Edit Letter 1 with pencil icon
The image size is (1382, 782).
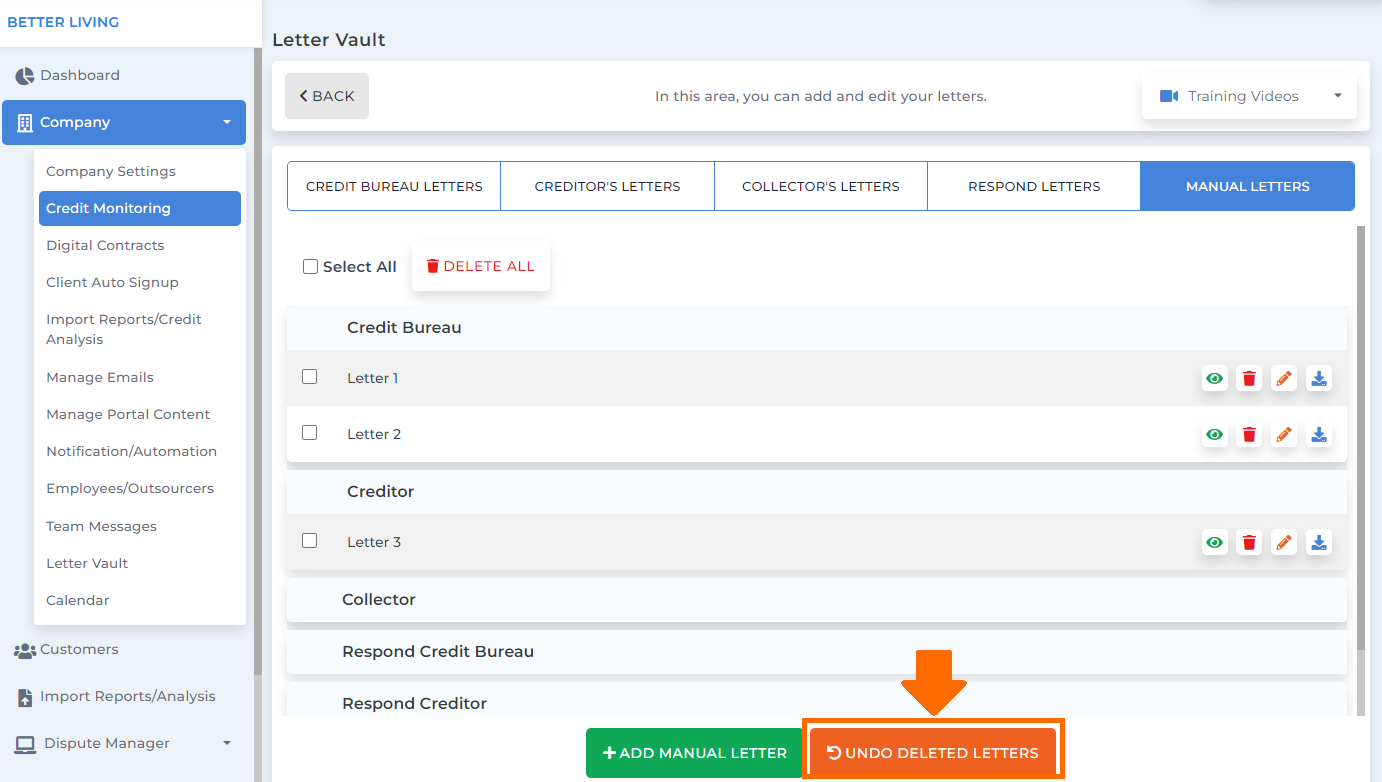click(1284, 379)
